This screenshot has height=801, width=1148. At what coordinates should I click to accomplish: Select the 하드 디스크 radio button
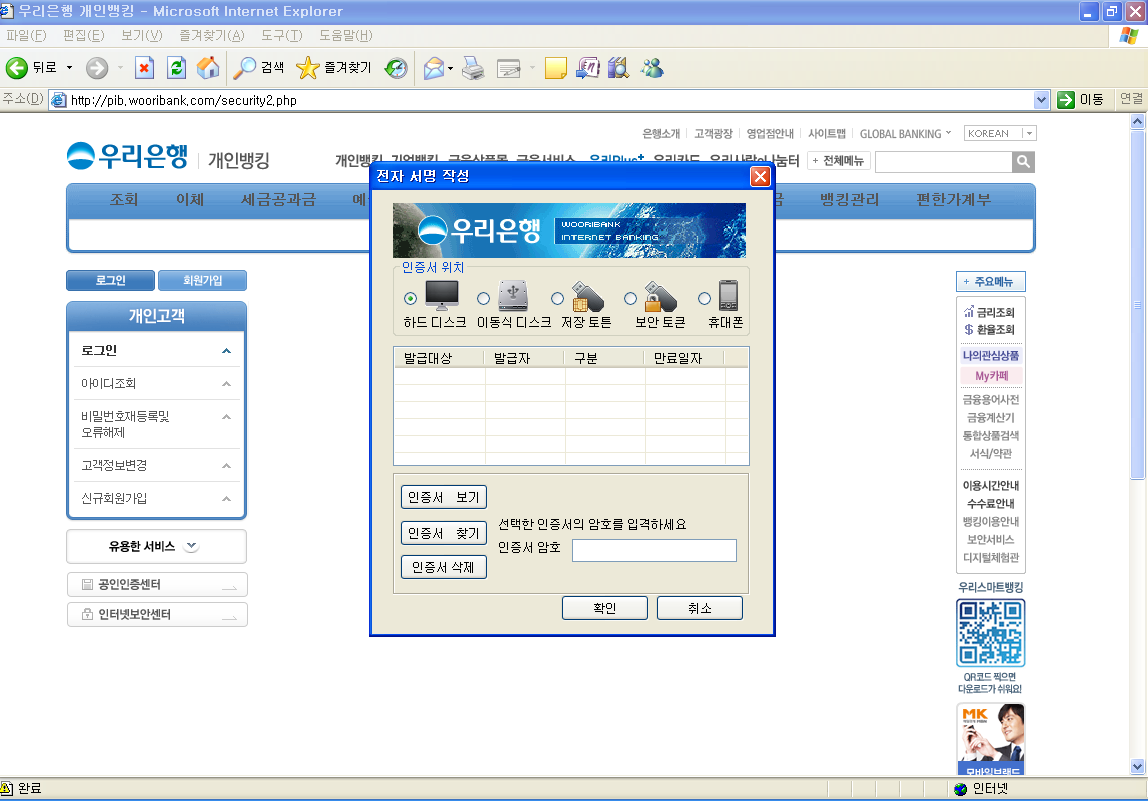pos(410,298)
